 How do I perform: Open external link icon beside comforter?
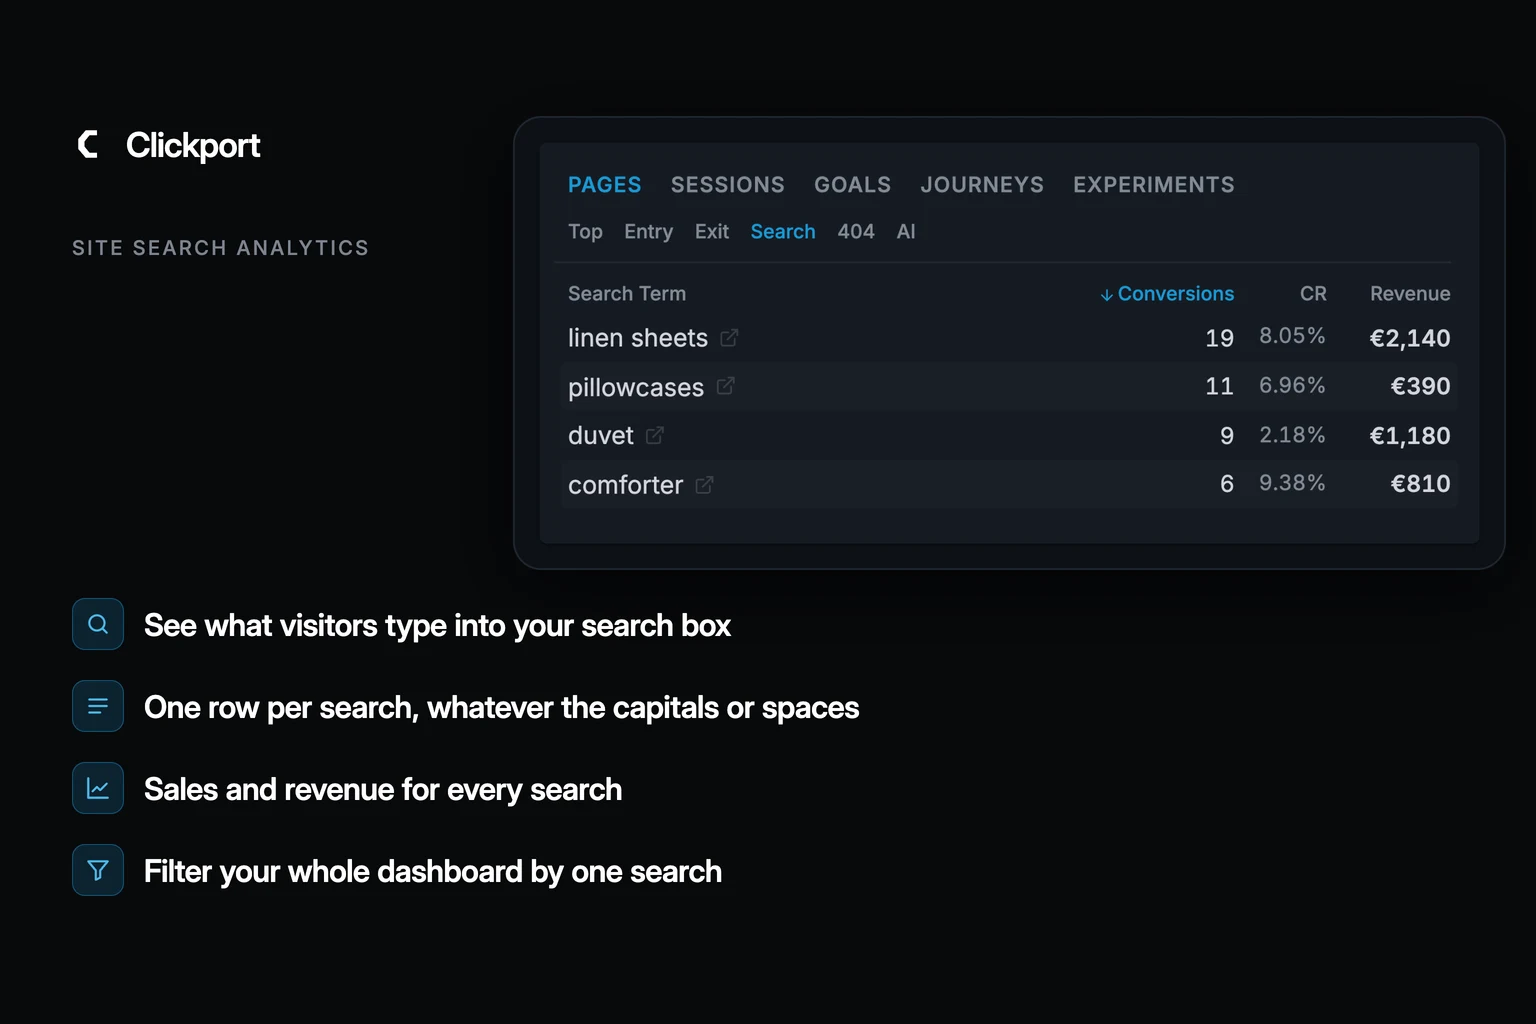click(x=704, y=484)
